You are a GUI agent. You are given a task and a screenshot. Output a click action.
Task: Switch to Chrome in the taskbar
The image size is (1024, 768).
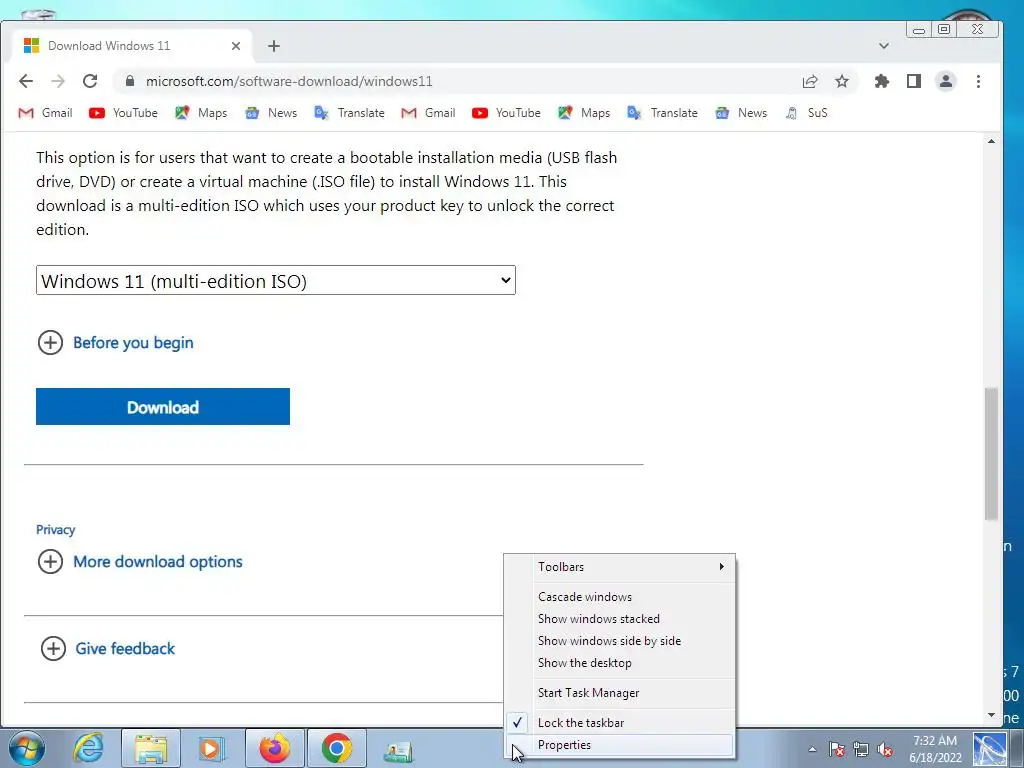(x=336, y=748)
